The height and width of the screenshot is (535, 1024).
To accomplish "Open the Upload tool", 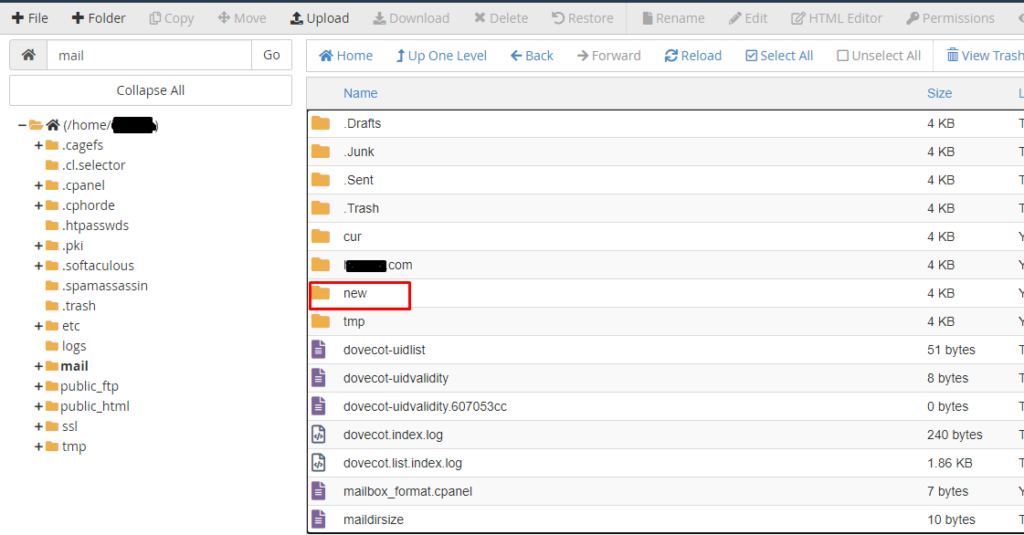I will pos(319,18).
